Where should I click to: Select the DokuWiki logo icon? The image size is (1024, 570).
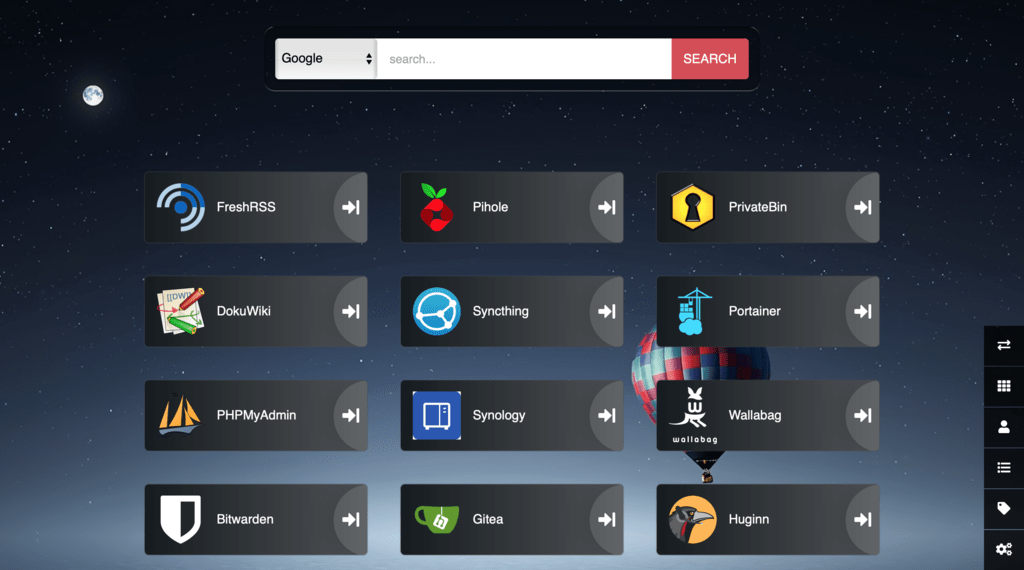point(181,311)
